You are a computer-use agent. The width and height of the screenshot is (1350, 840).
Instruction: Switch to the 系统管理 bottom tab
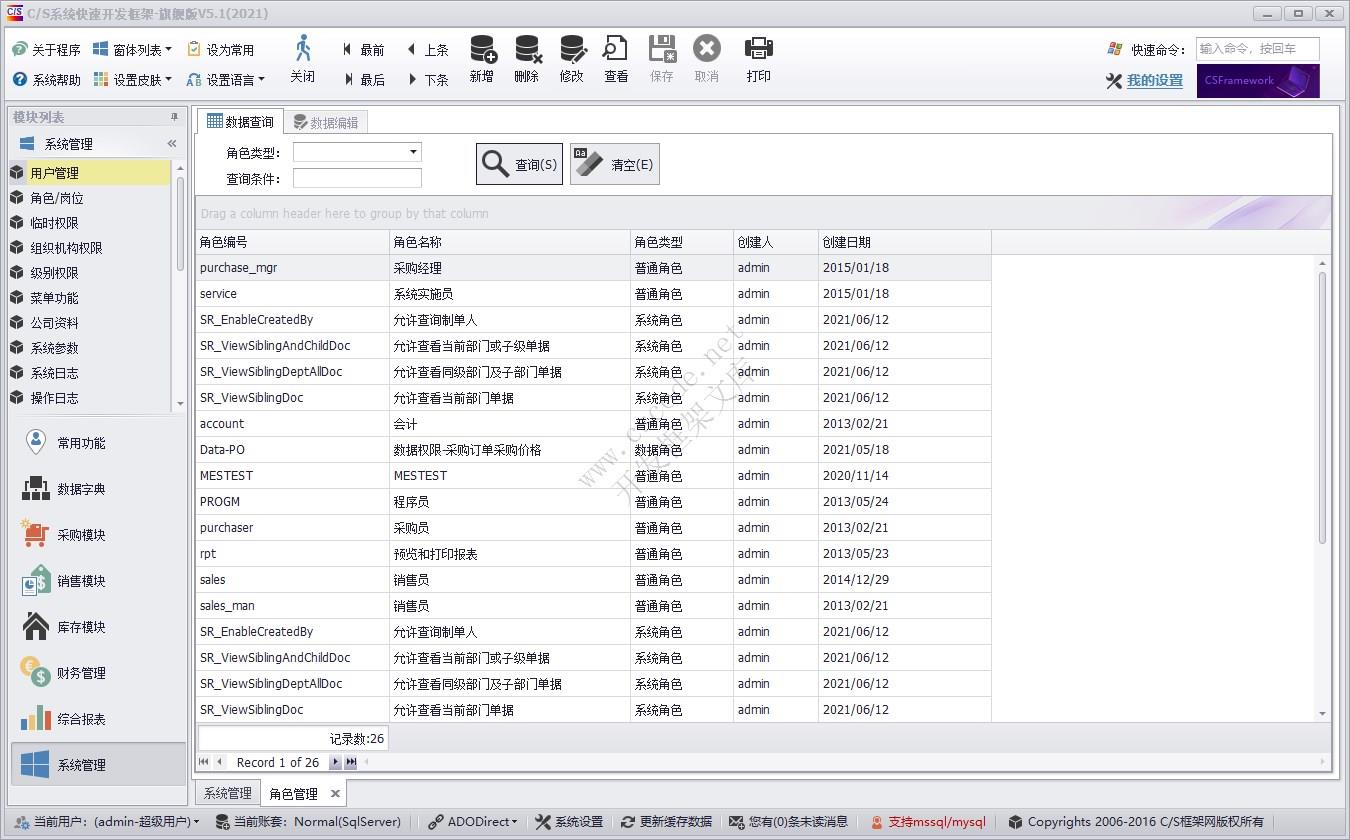point(227,792)
